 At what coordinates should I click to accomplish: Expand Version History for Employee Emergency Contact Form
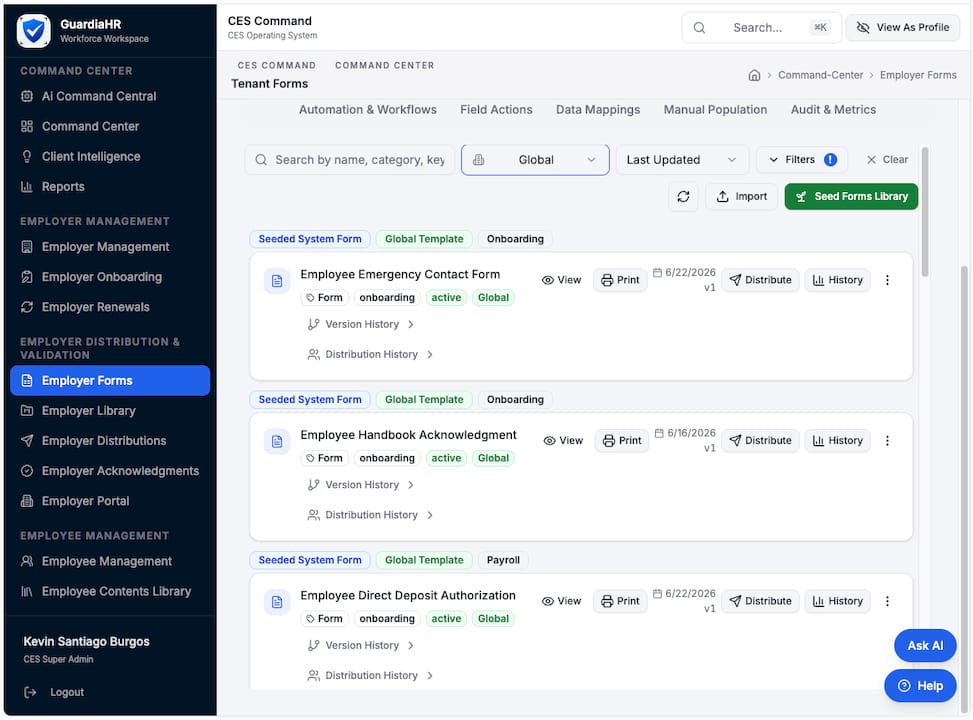tap(361, 325)
